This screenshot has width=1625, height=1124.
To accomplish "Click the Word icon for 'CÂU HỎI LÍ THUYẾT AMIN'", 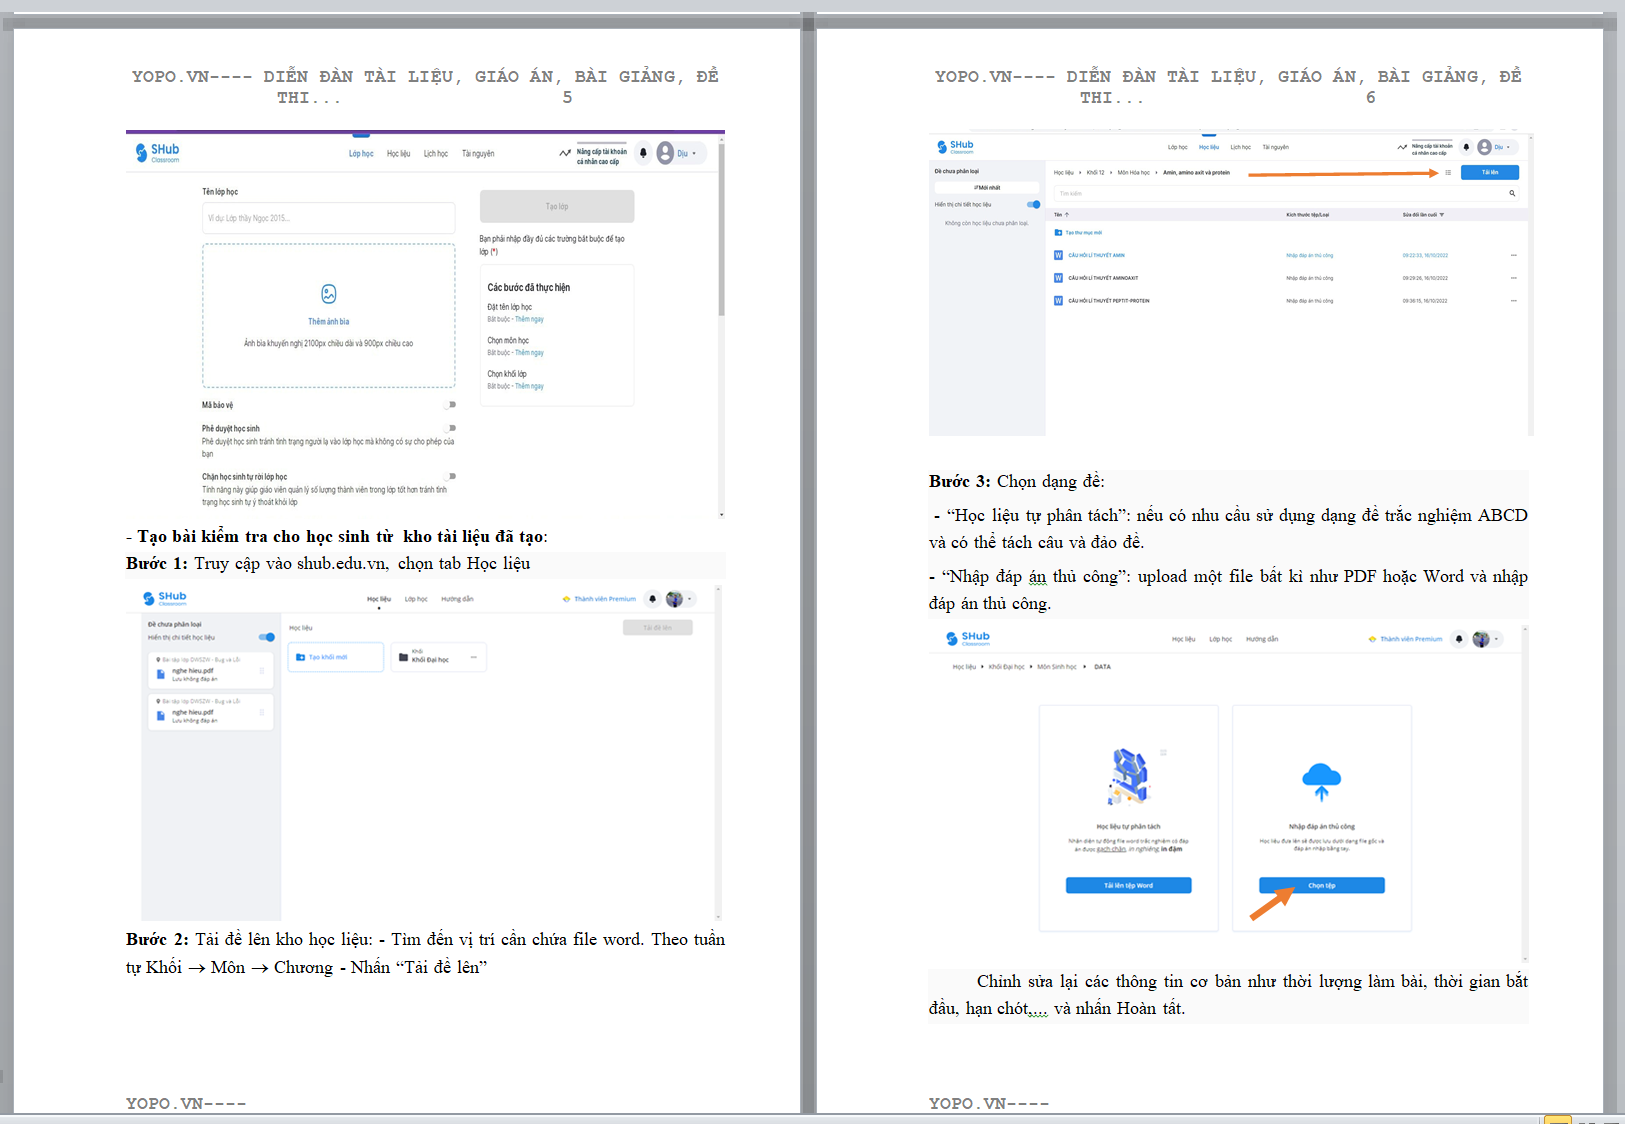I will 1058,255.
